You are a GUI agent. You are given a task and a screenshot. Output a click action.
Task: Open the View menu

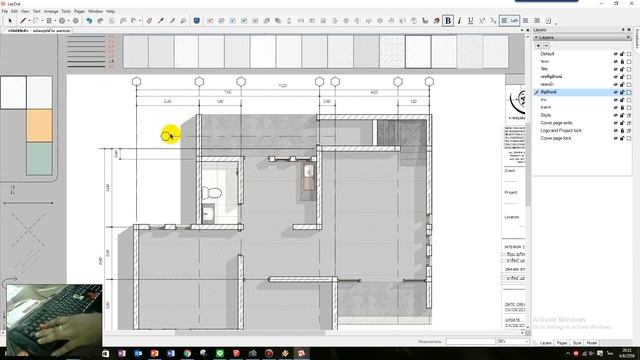pyautogui.click(x=25, y=11)
